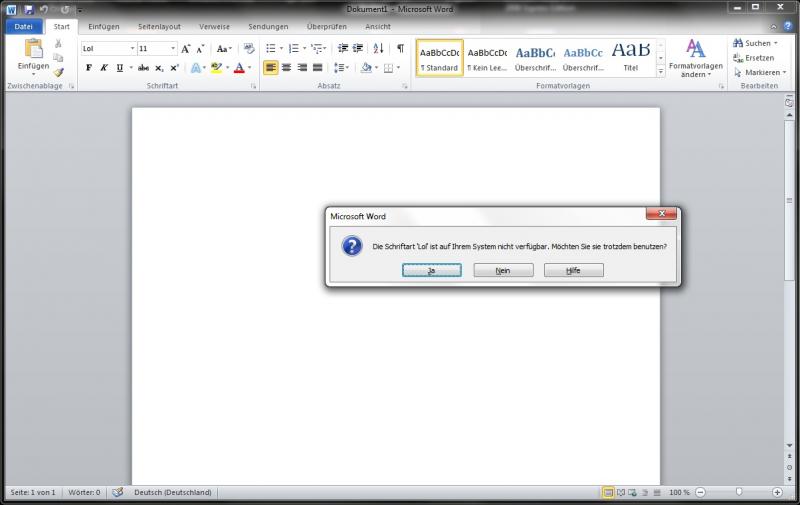Toggle italic formatting (K button)

[104, 68]
